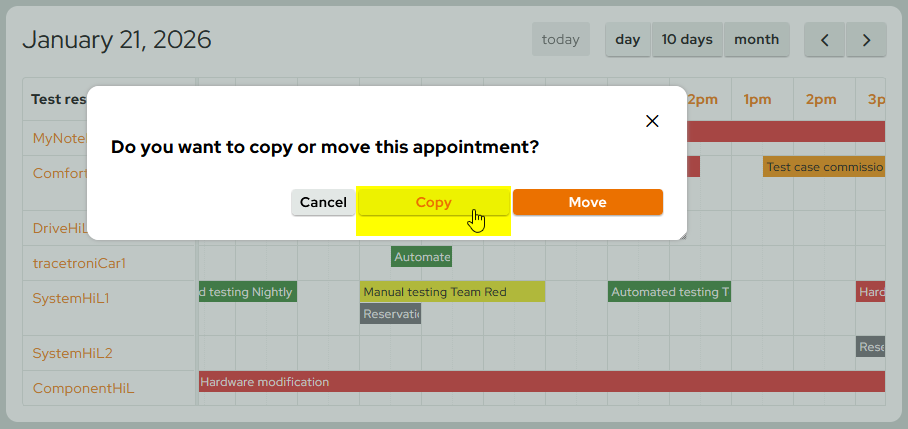This screenshot has height=429, width=908.
Task: Choose Move for this appointment
Action: [587, 202]
